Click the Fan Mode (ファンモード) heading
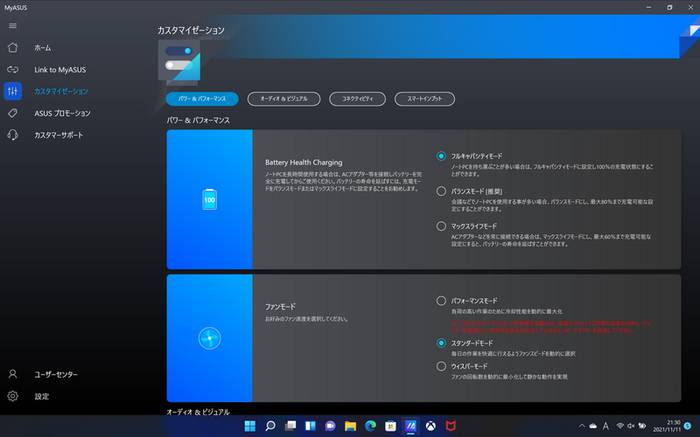Viewport: 700px width, 437px height. click(280, 307)
